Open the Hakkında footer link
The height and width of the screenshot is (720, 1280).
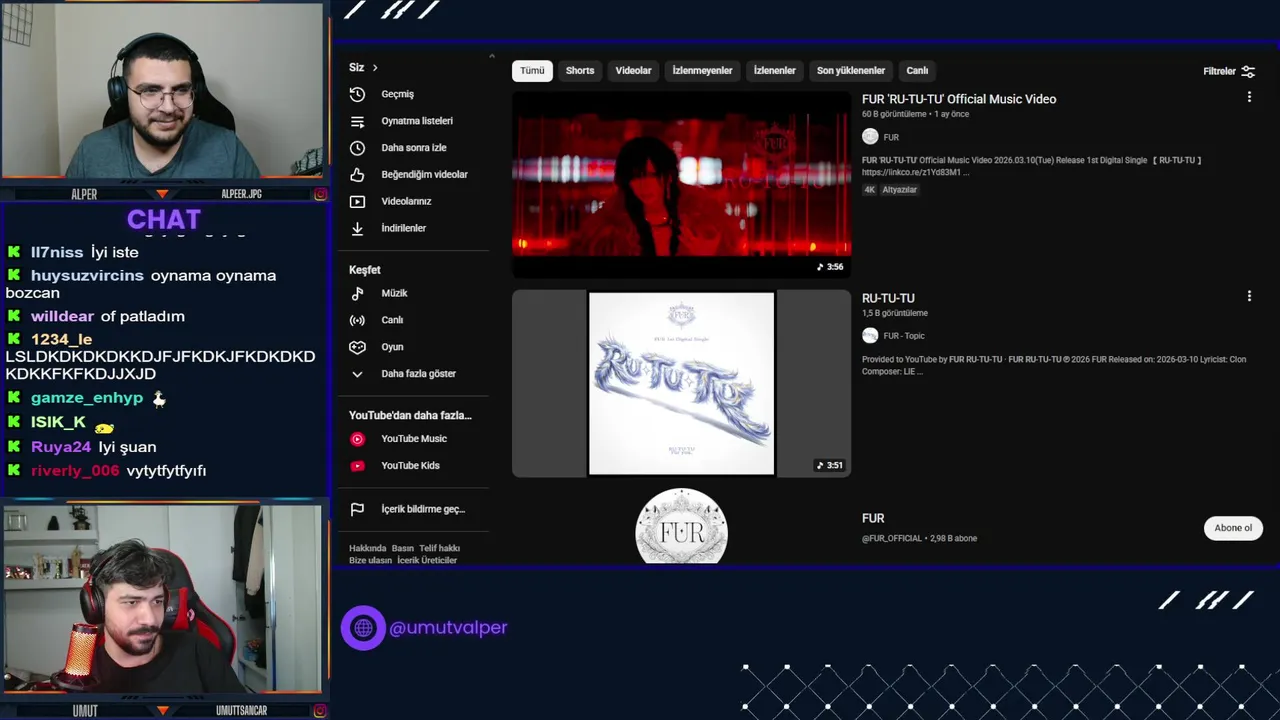click(x=367, y=548)
